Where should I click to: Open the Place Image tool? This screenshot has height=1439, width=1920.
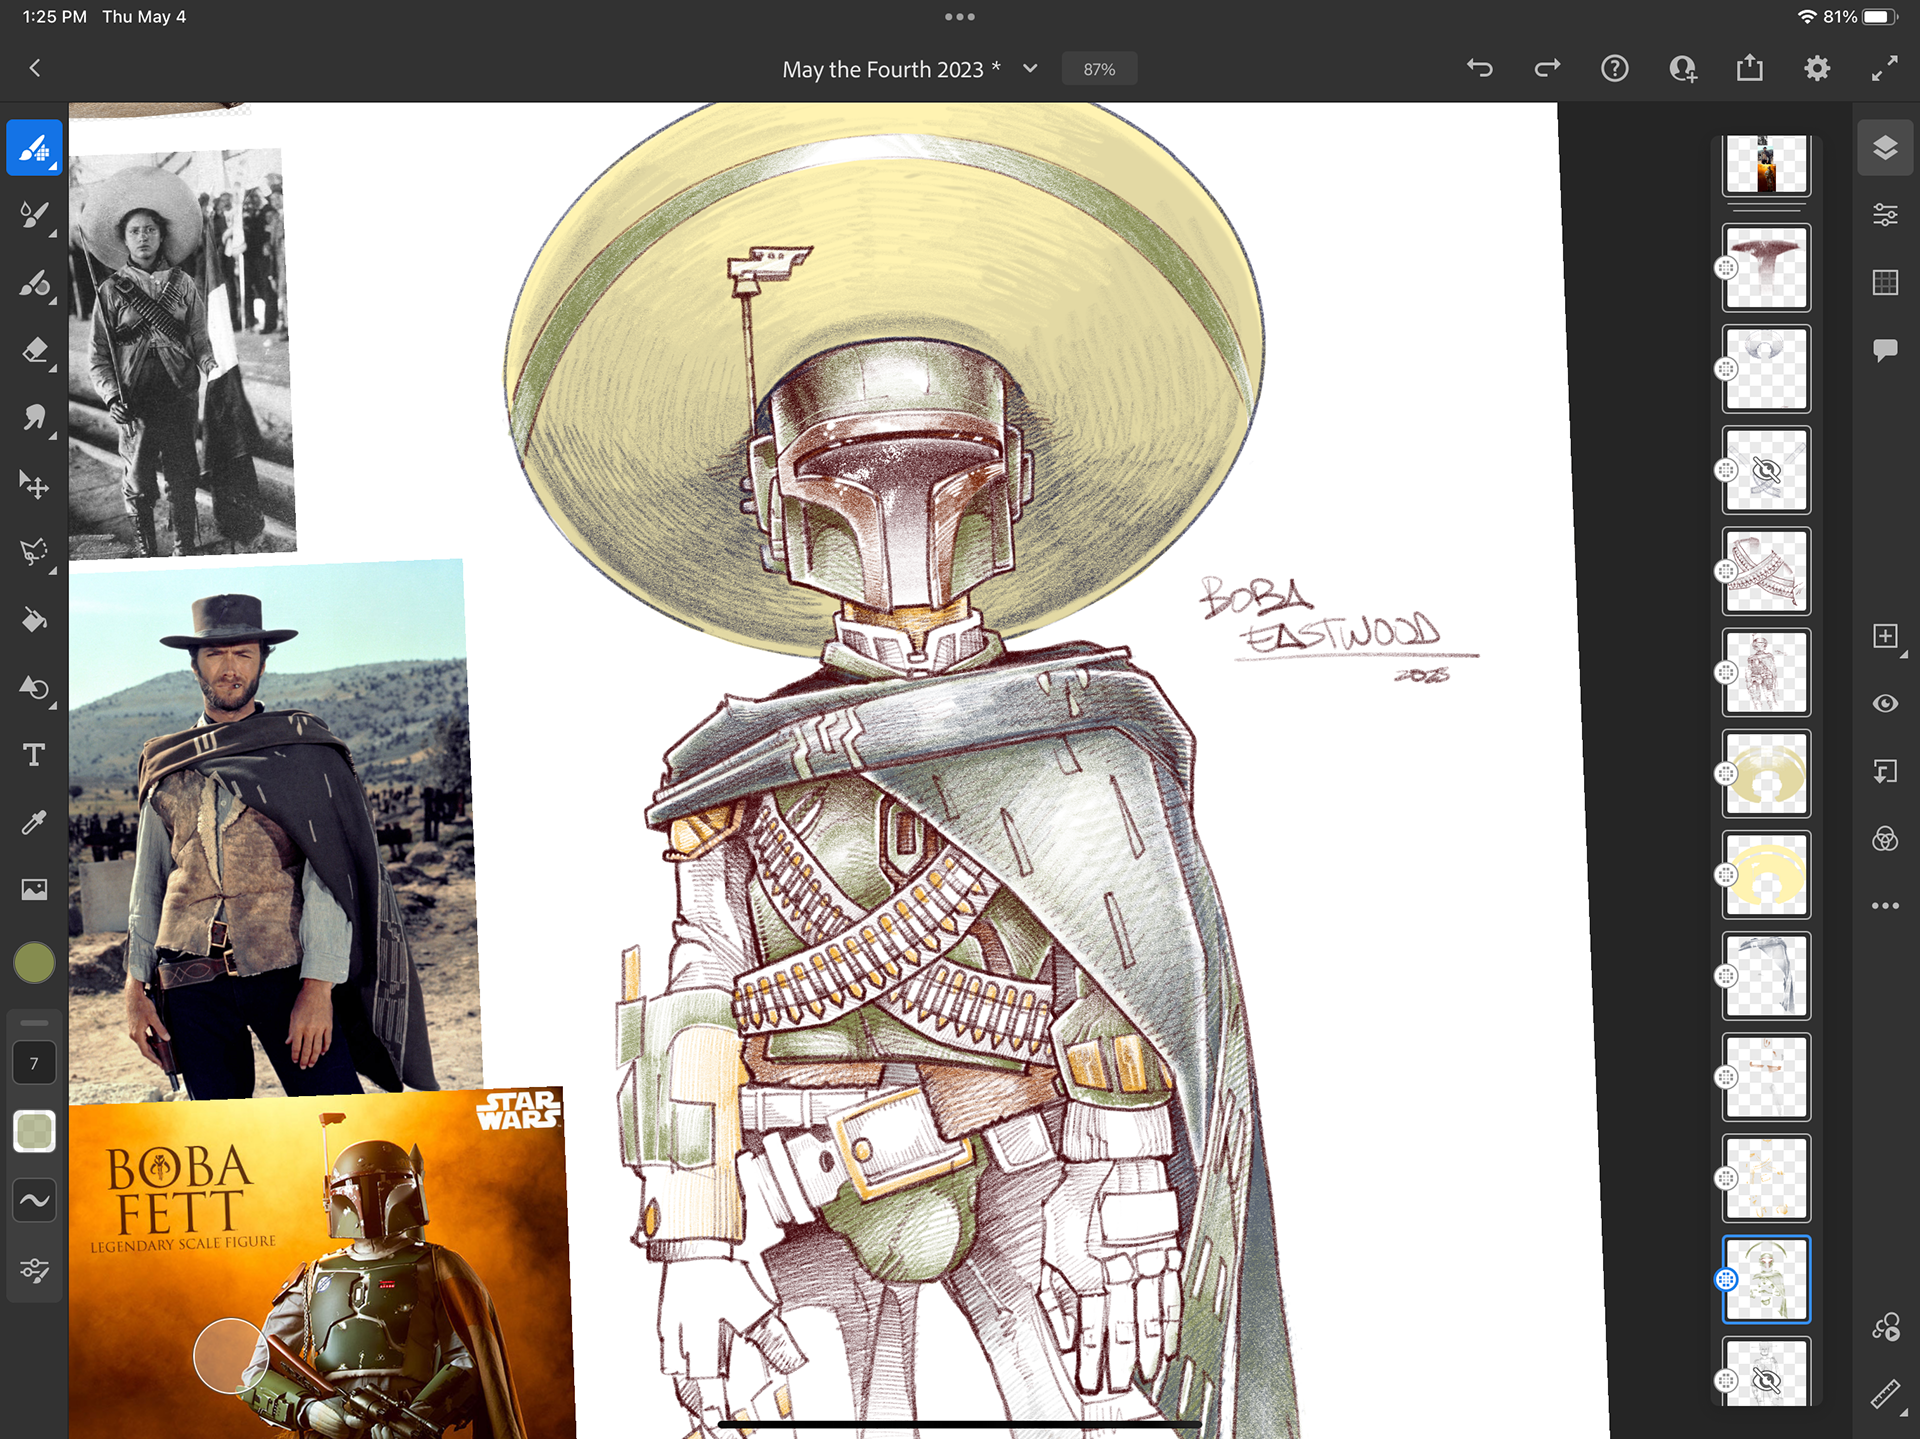[35, 889]
